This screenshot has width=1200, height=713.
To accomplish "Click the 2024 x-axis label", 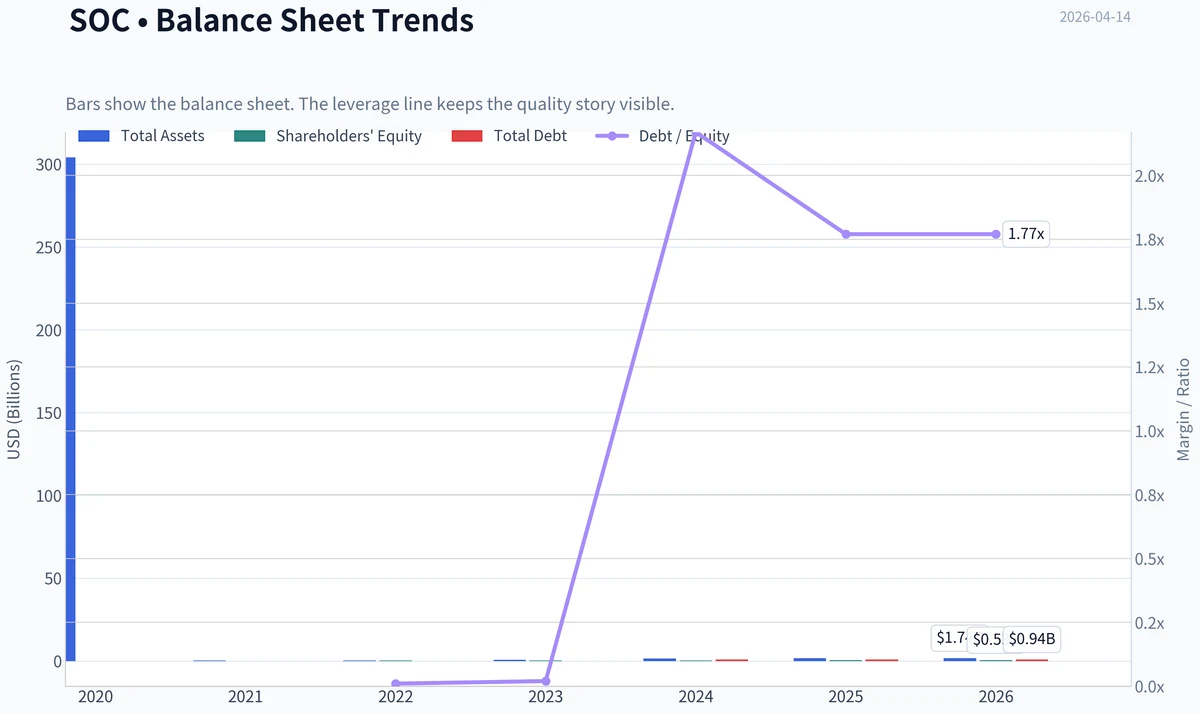I will pyautogui.click(x=695, y=697).
